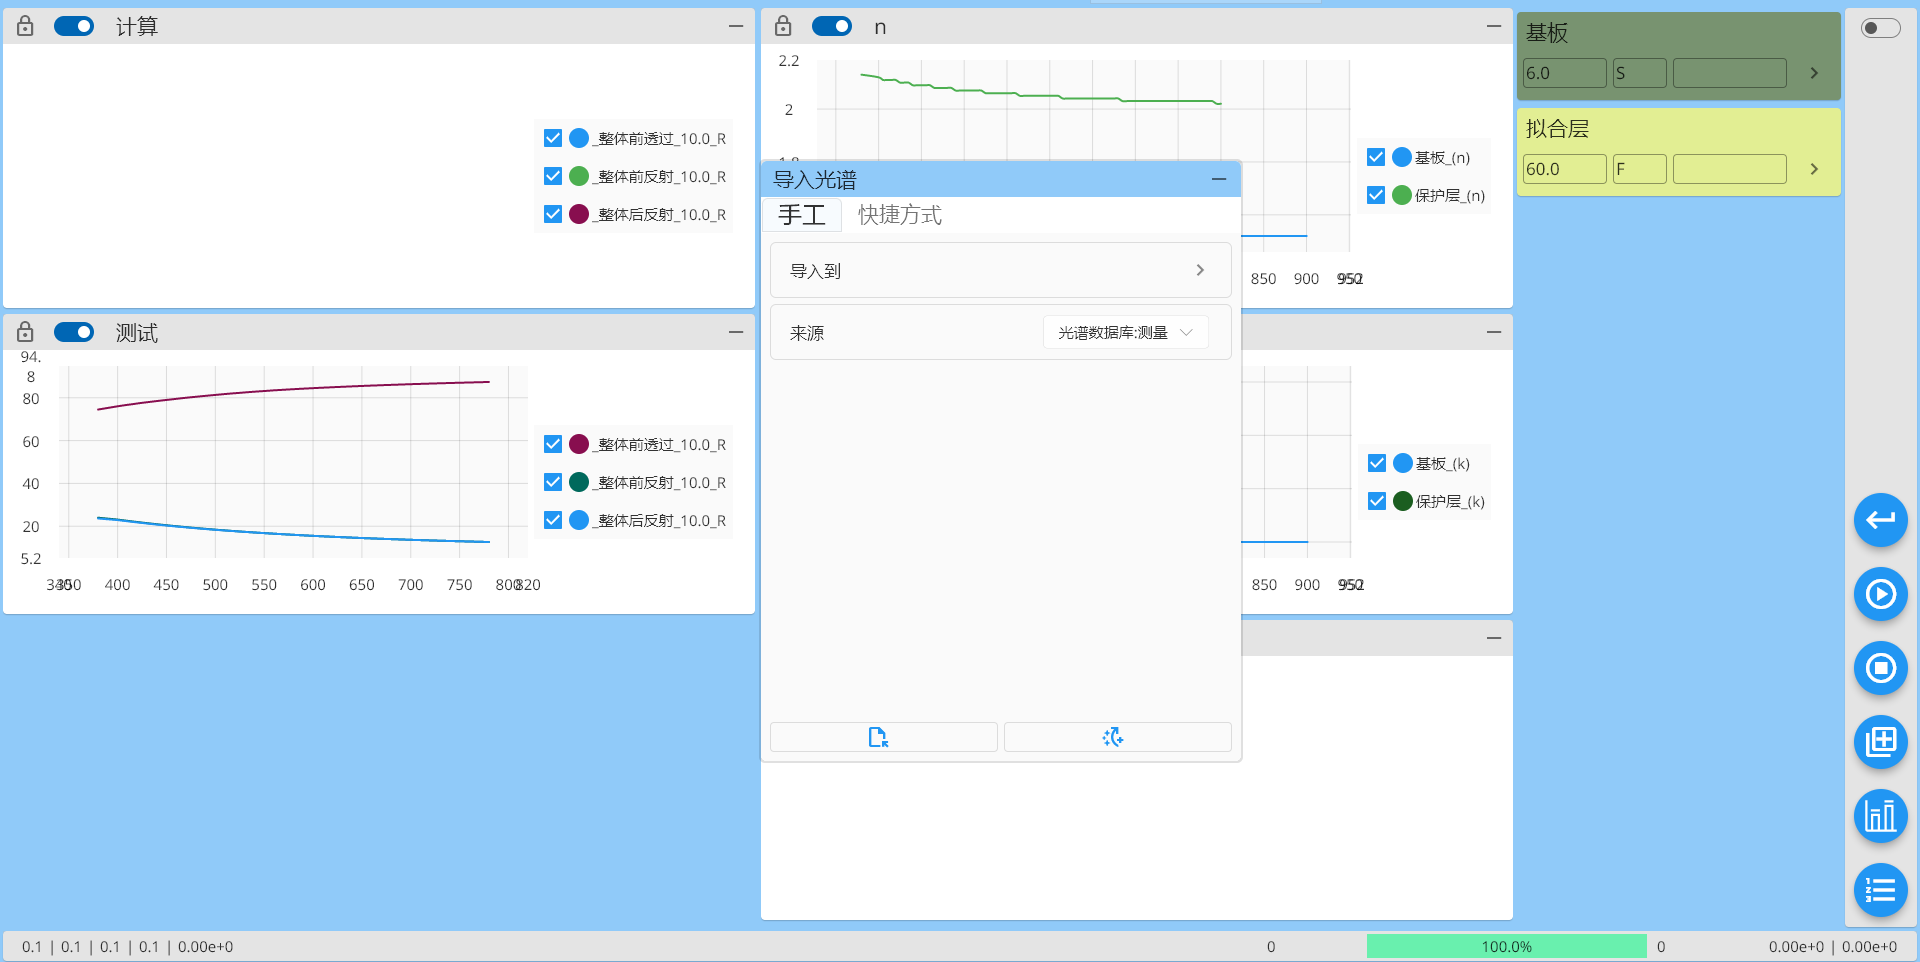This screenshot has height=962, width=1920.
Task: Uncheck 保护层_(k) legend checkbox
Action: point(1377,501)
